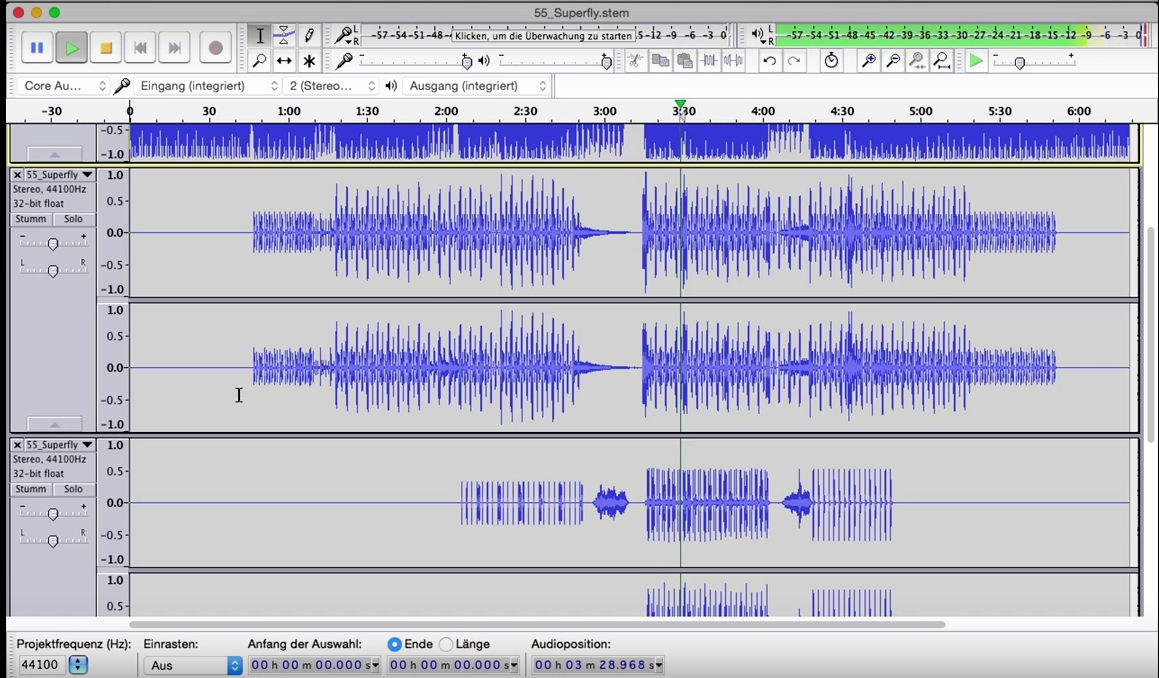Mute first track with Stumm button

[30, 219]
